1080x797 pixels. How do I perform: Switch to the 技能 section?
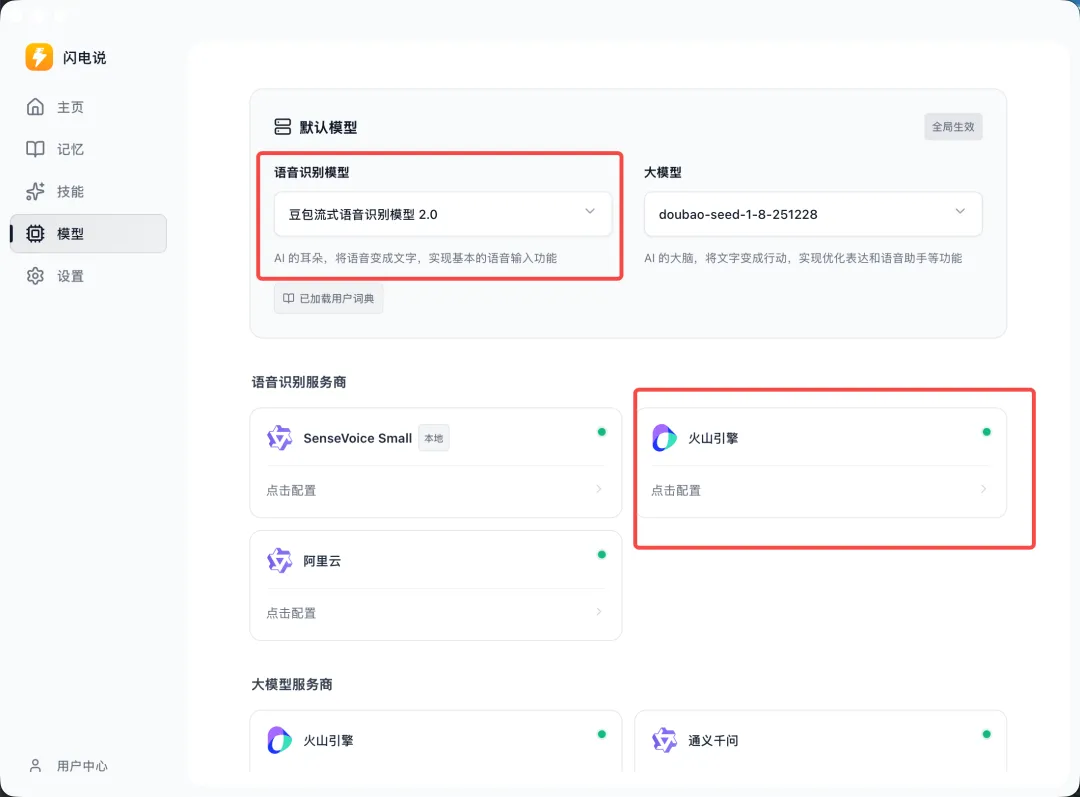[x=88, y=192]
